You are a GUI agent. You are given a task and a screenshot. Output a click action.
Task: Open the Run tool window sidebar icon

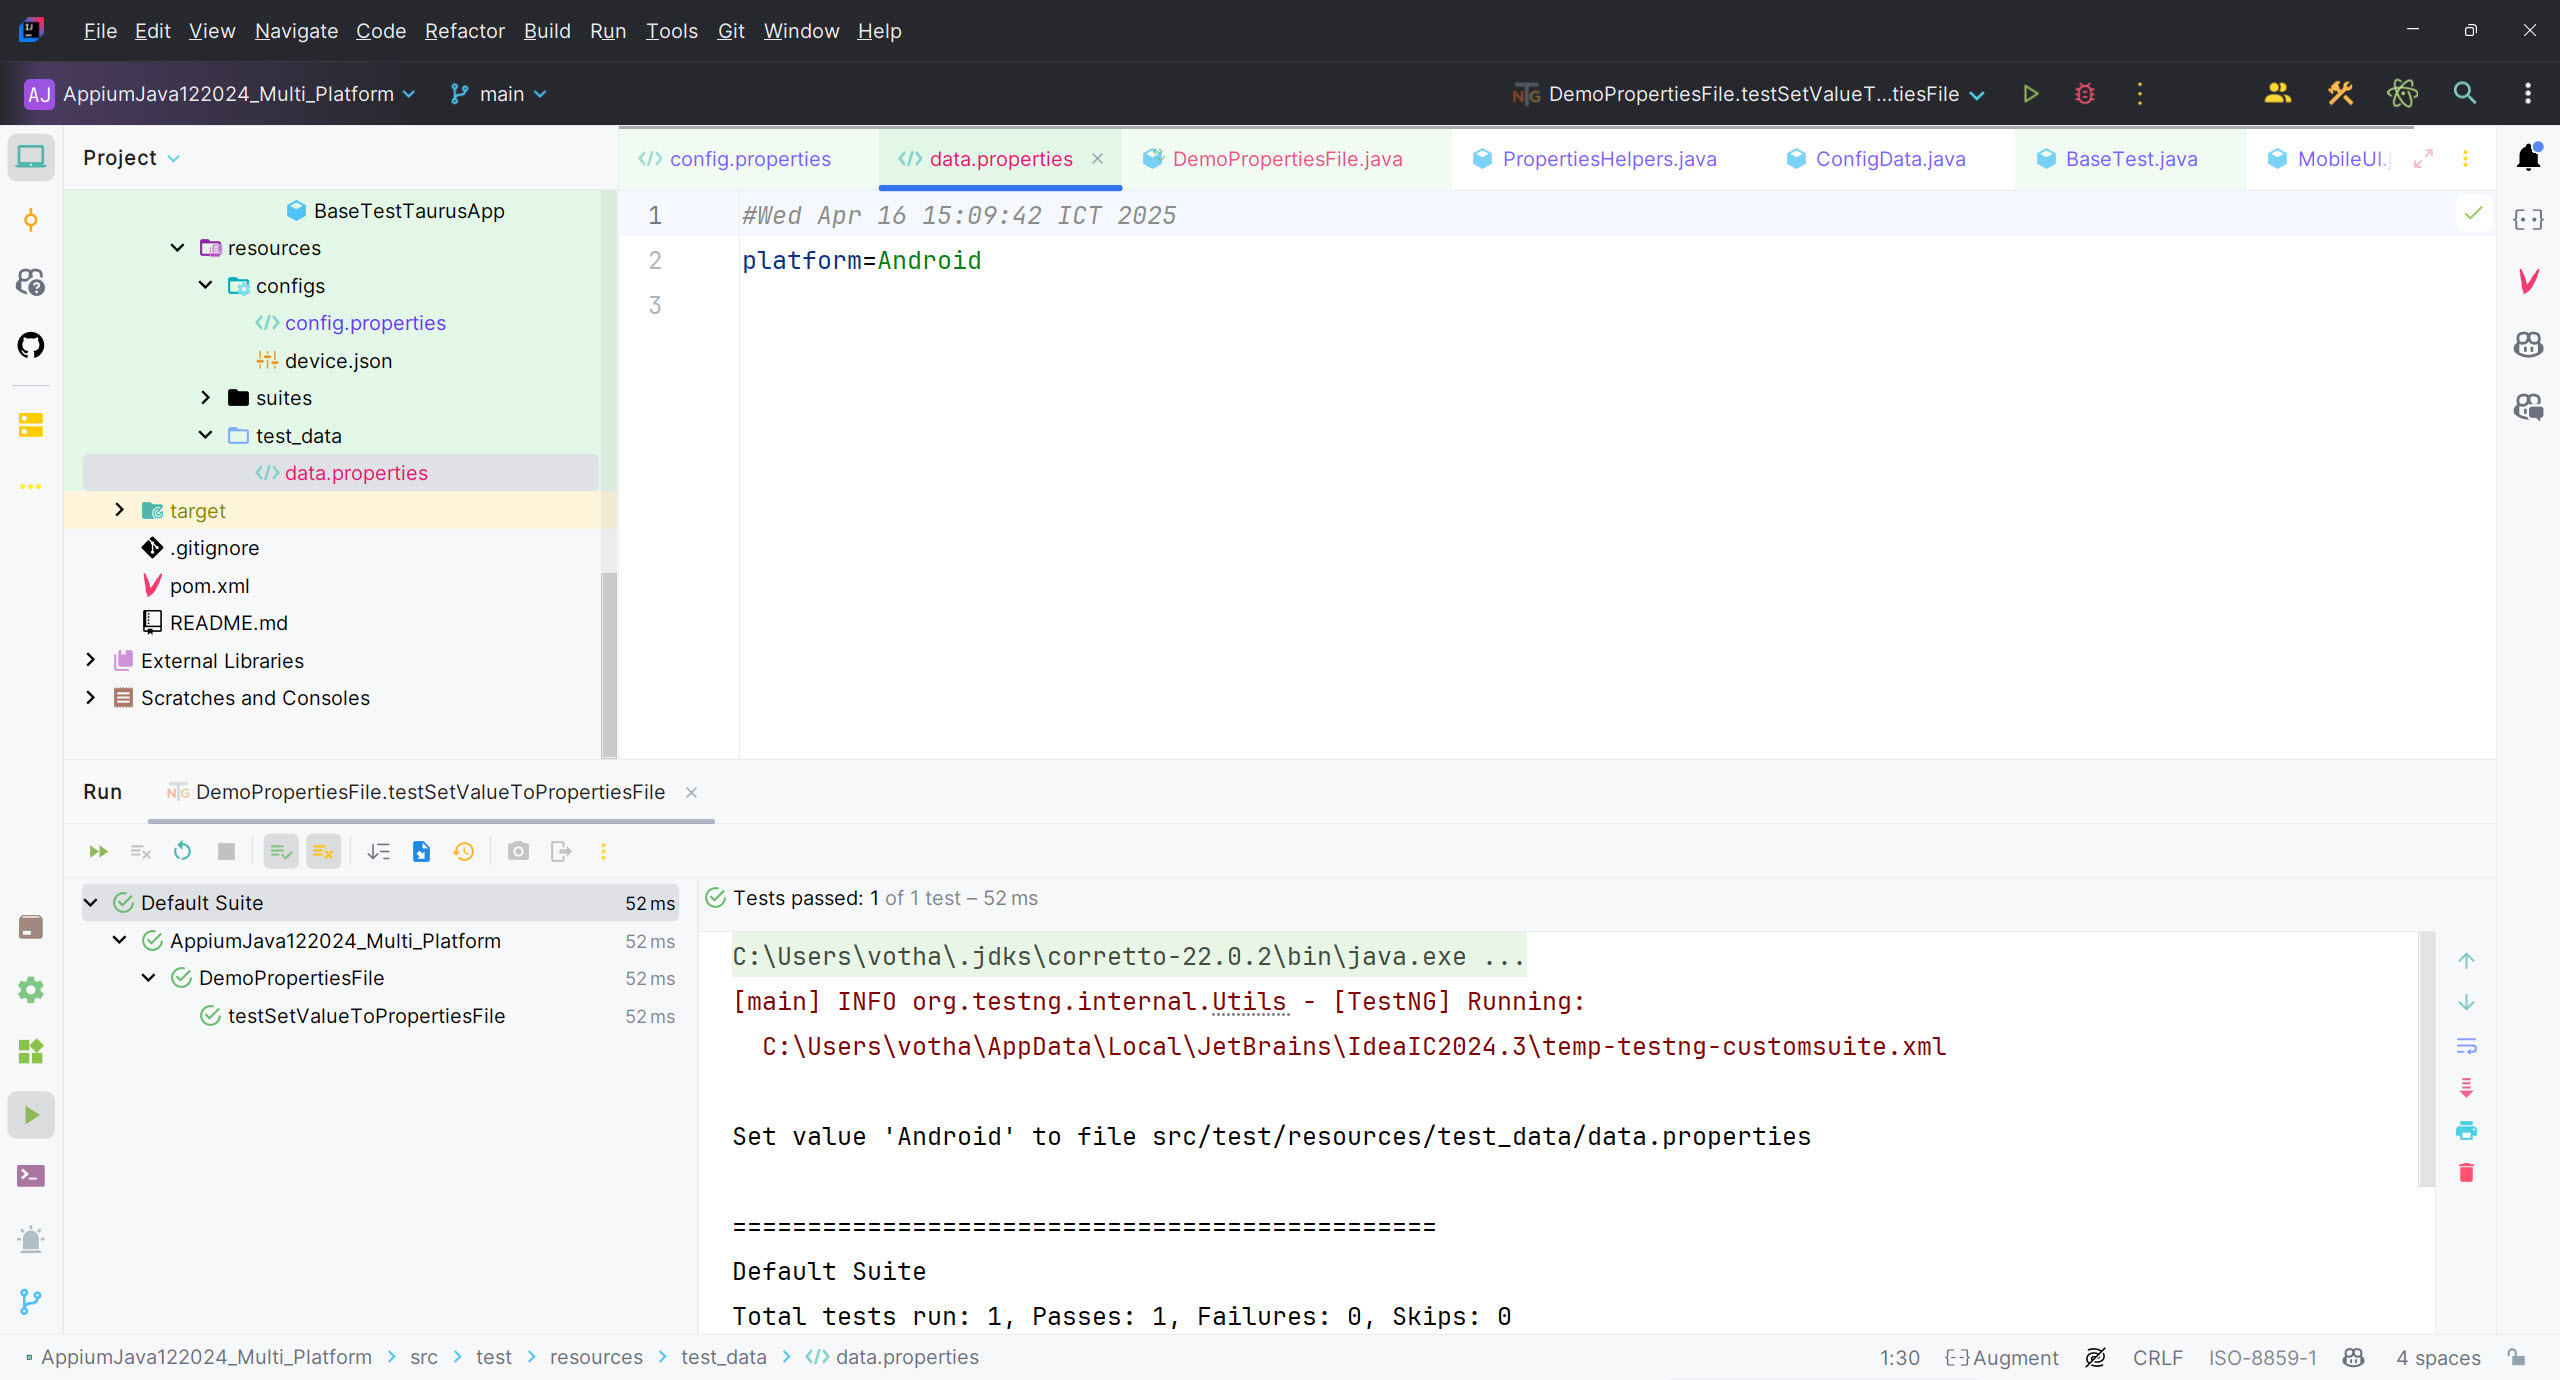pos(31,1115)
